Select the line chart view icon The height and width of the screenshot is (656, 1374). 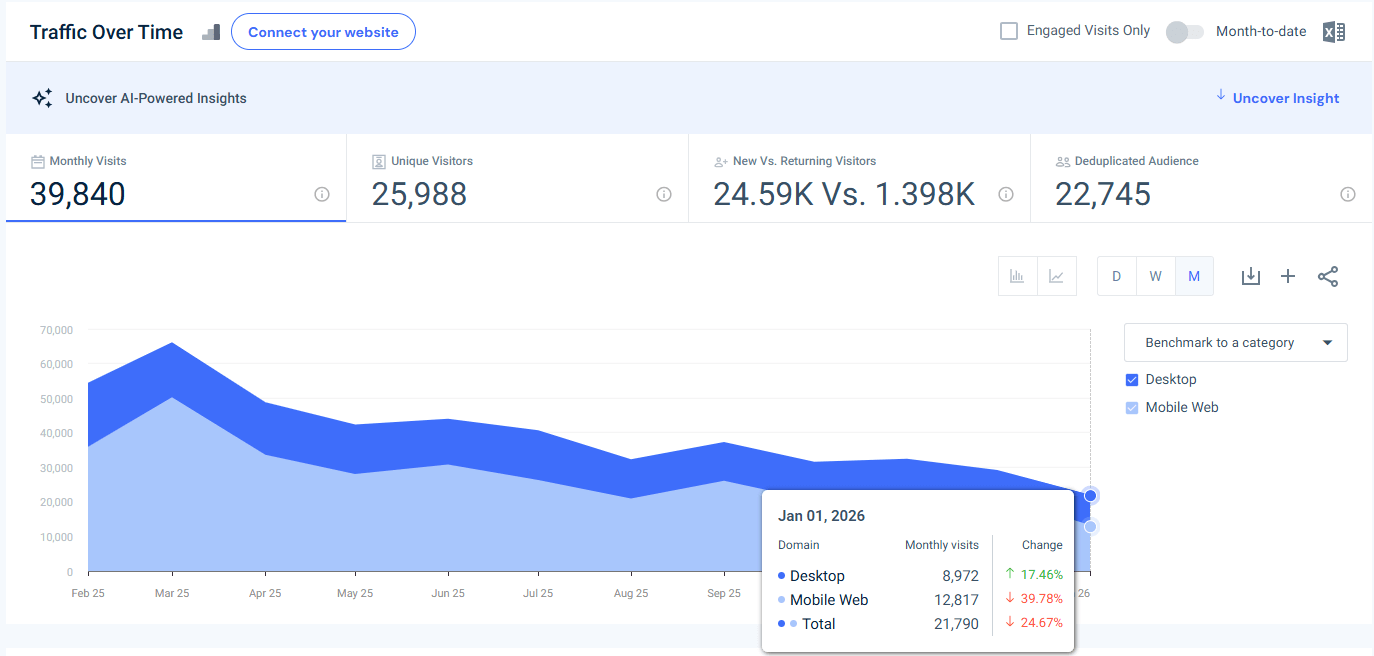tap(1056, 276)
